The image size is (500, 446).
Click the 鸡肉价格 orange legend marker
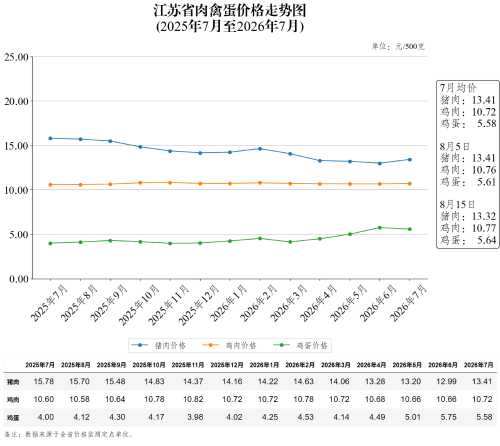[x=211, y=345]
